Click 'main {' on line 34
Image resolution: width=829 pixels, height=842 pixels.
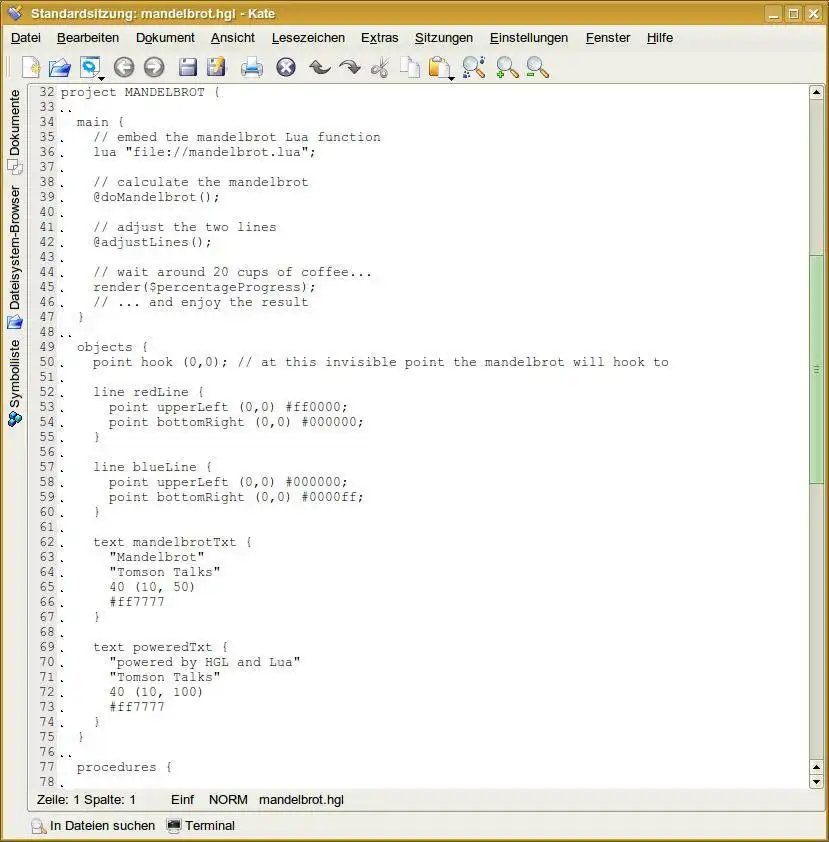100,122
